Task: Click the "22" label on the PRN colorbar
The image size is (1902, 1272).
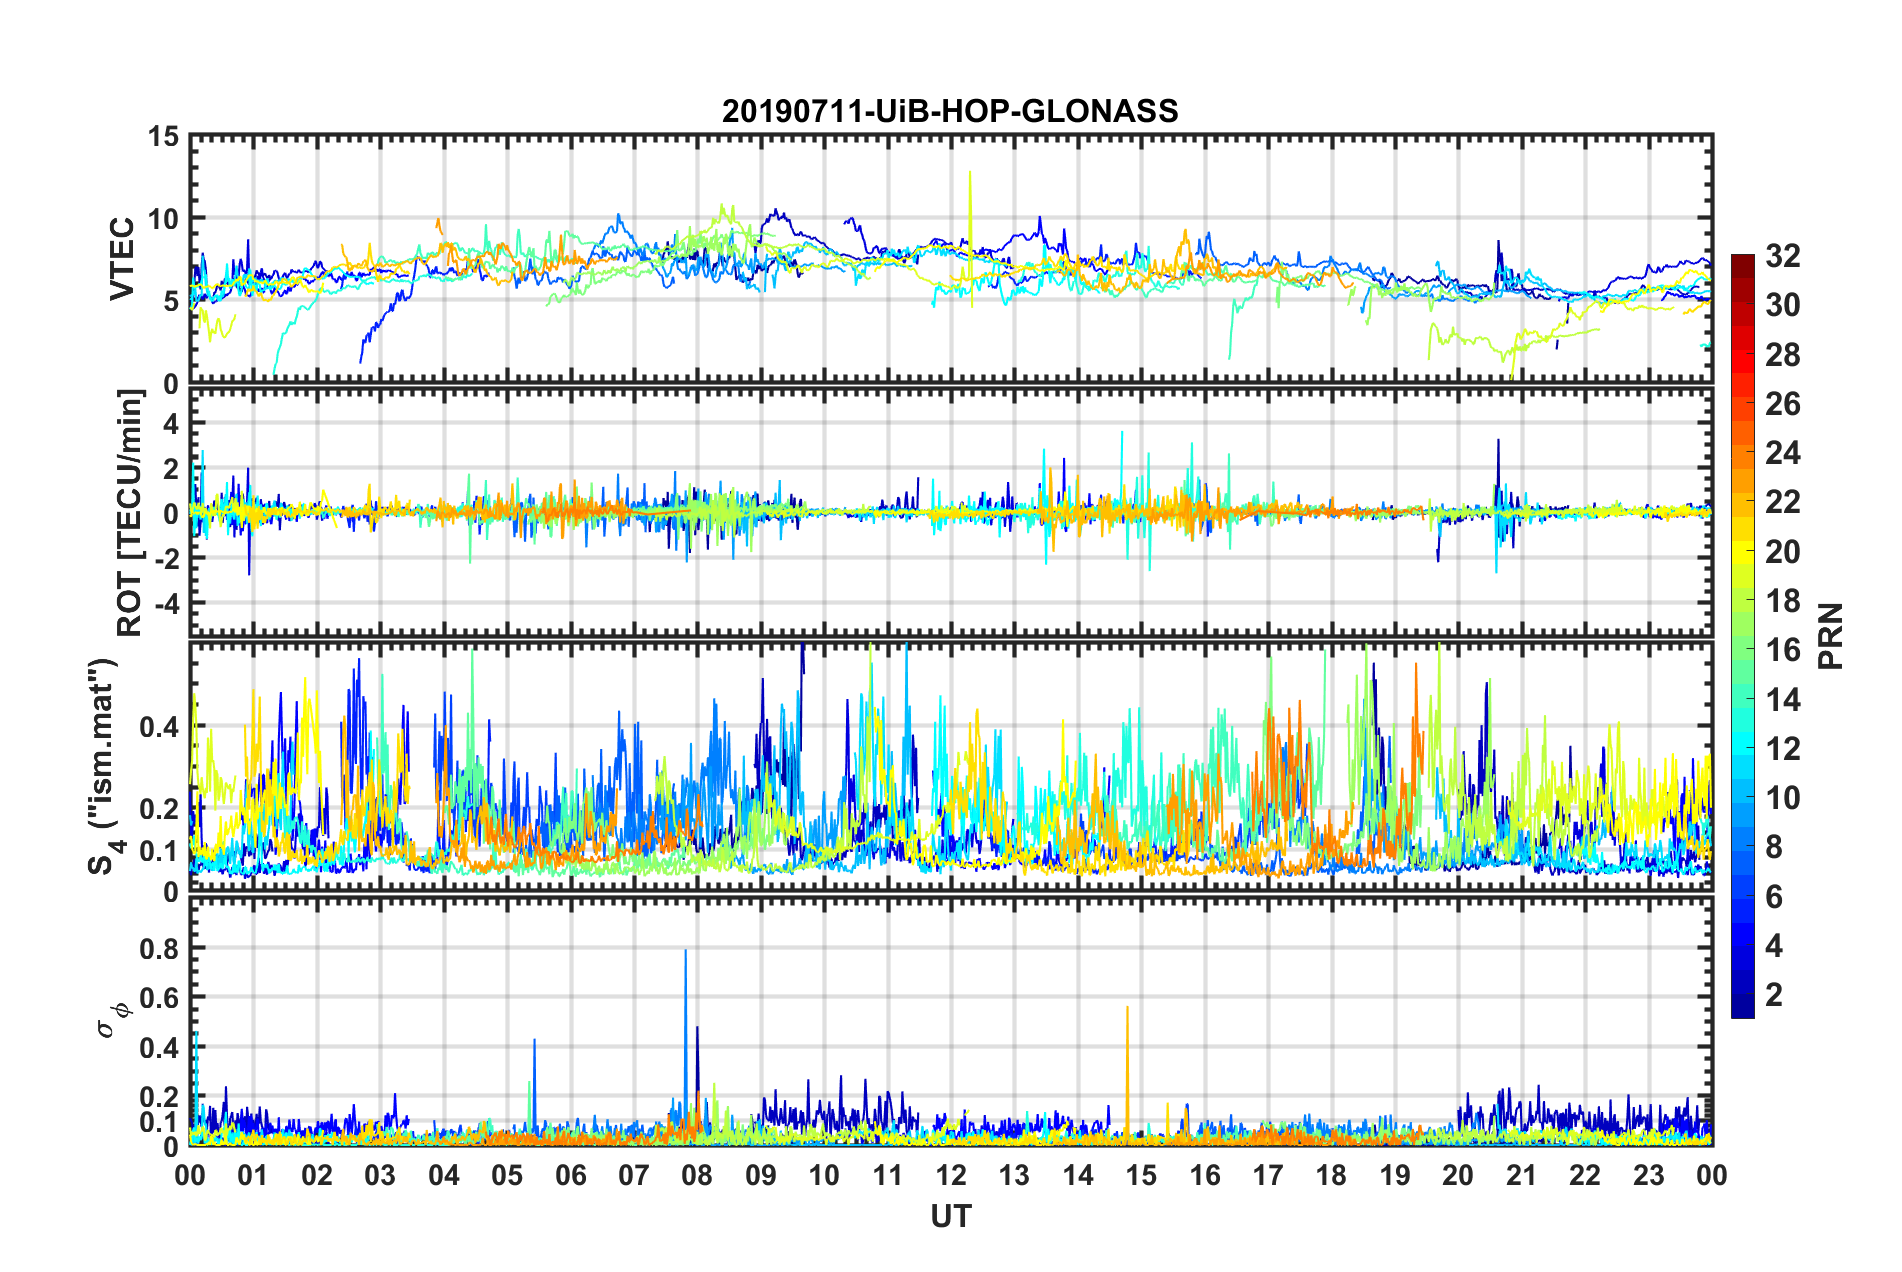Action: (x=1782, y=502)
